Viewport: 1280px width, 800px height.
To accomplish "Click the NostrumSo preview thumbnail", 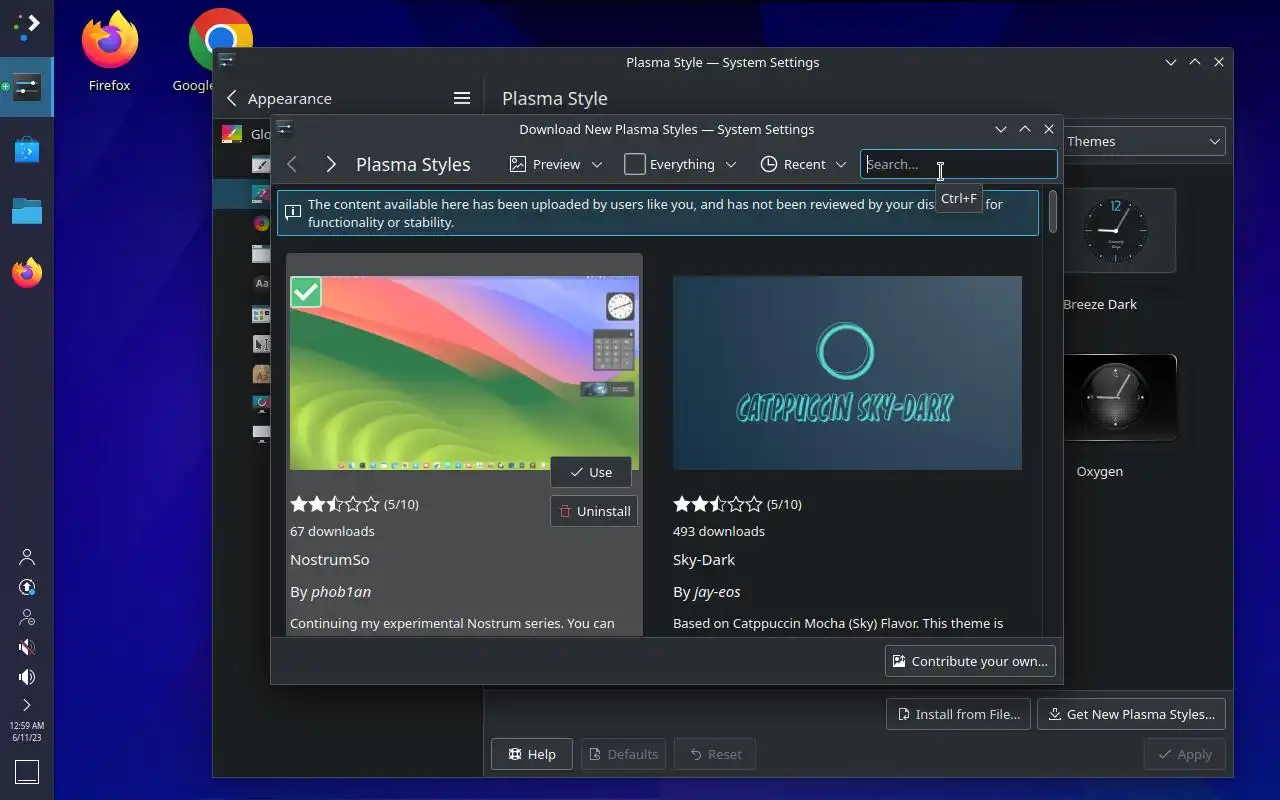I will point(464,373).
